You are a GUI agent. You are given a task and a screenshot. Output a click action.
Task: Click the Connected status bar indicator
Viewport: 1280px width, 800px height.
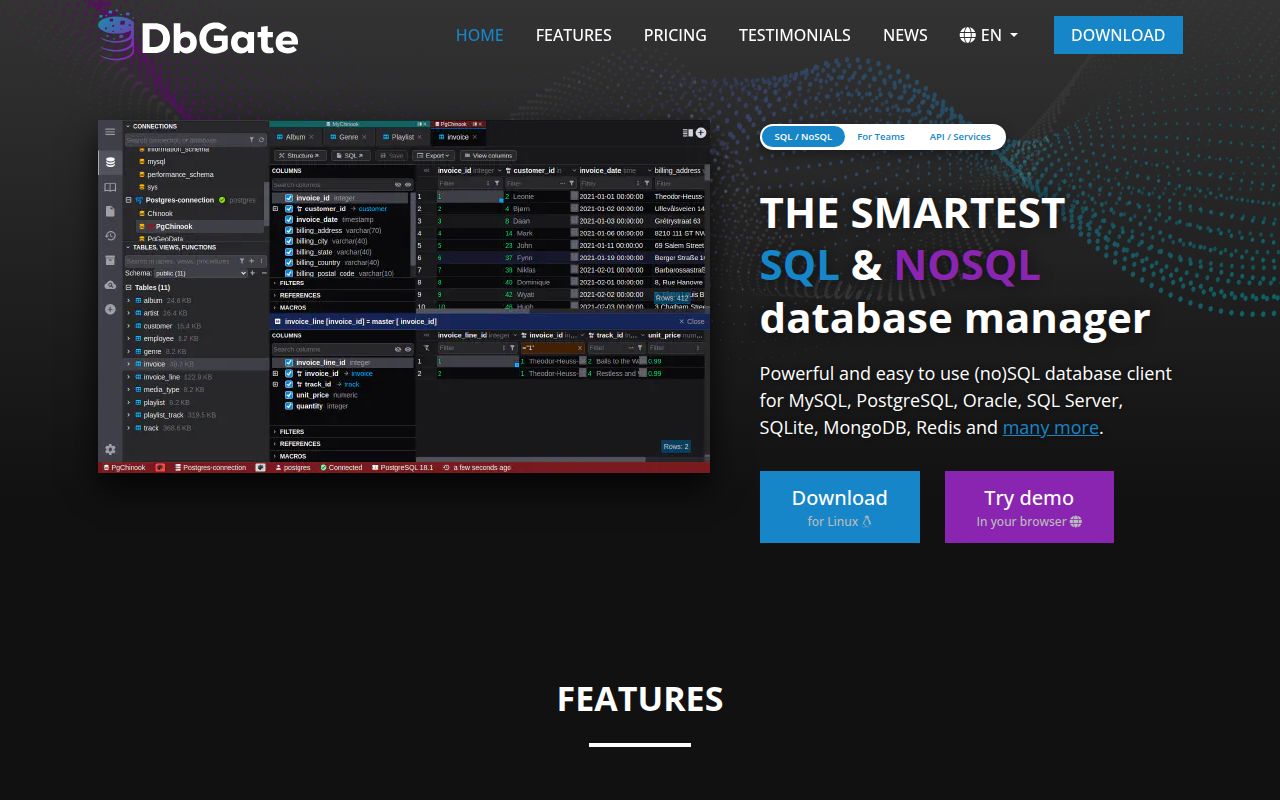click(x=341, y=468)
